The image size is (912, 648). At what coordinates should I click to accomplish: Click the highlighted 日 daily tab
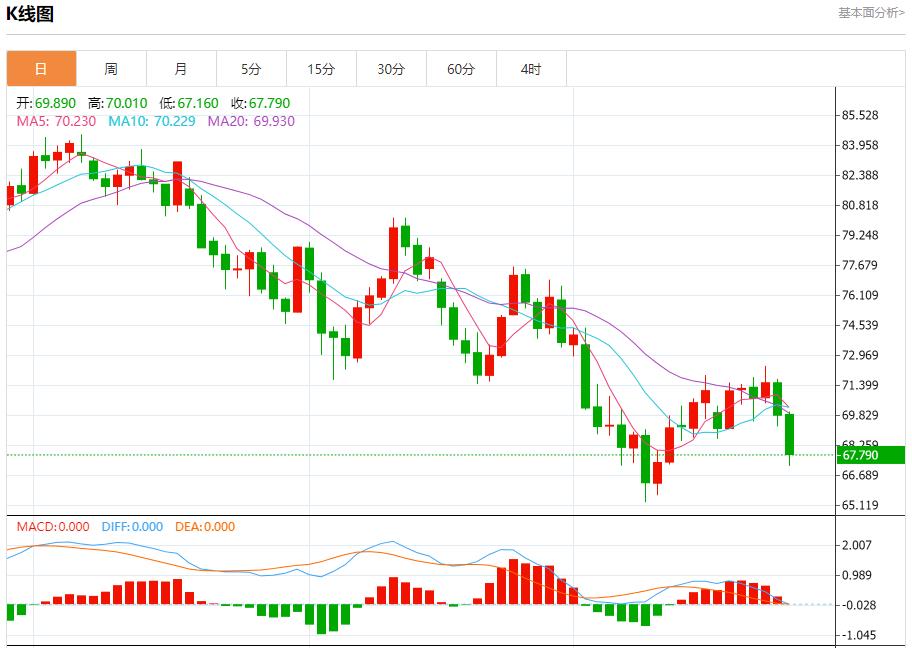(40, 69)
